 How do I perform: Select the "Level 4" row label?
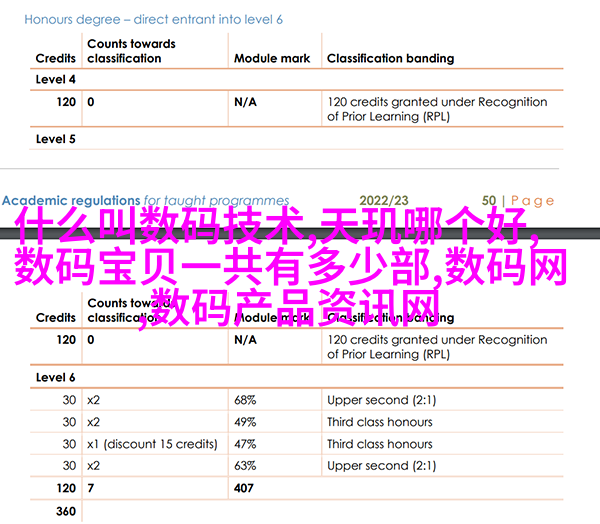(55, 79)
